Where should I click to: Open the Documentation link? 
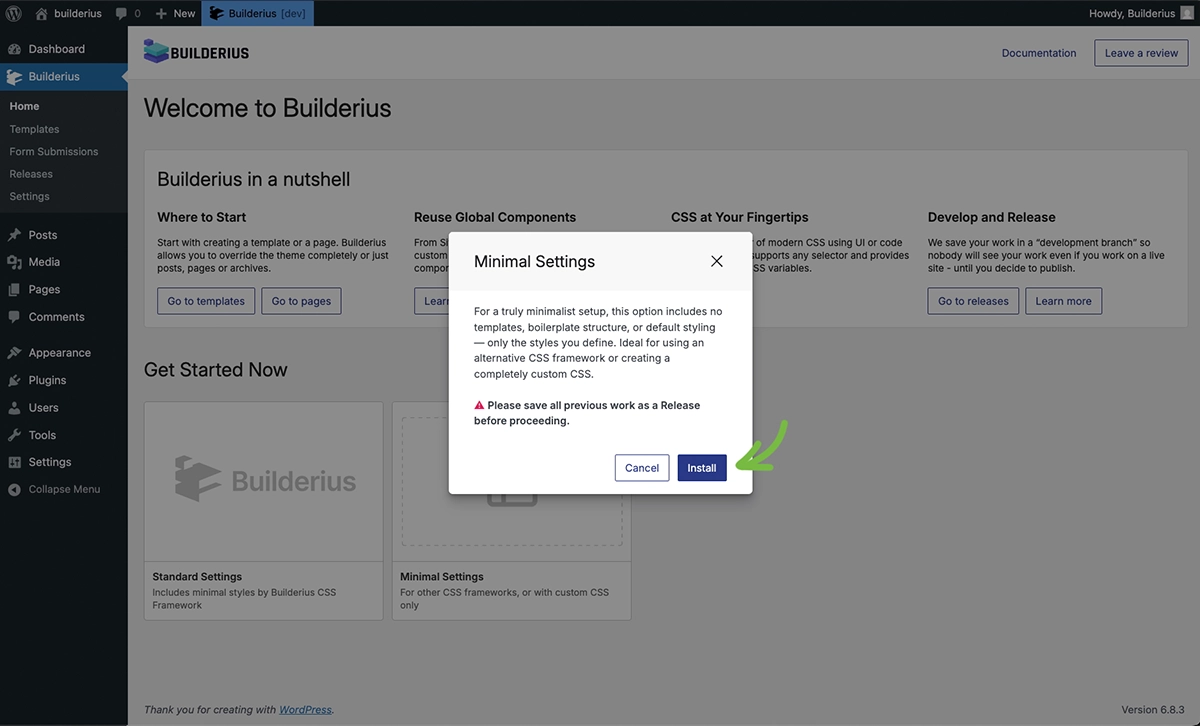point(1038,52)
